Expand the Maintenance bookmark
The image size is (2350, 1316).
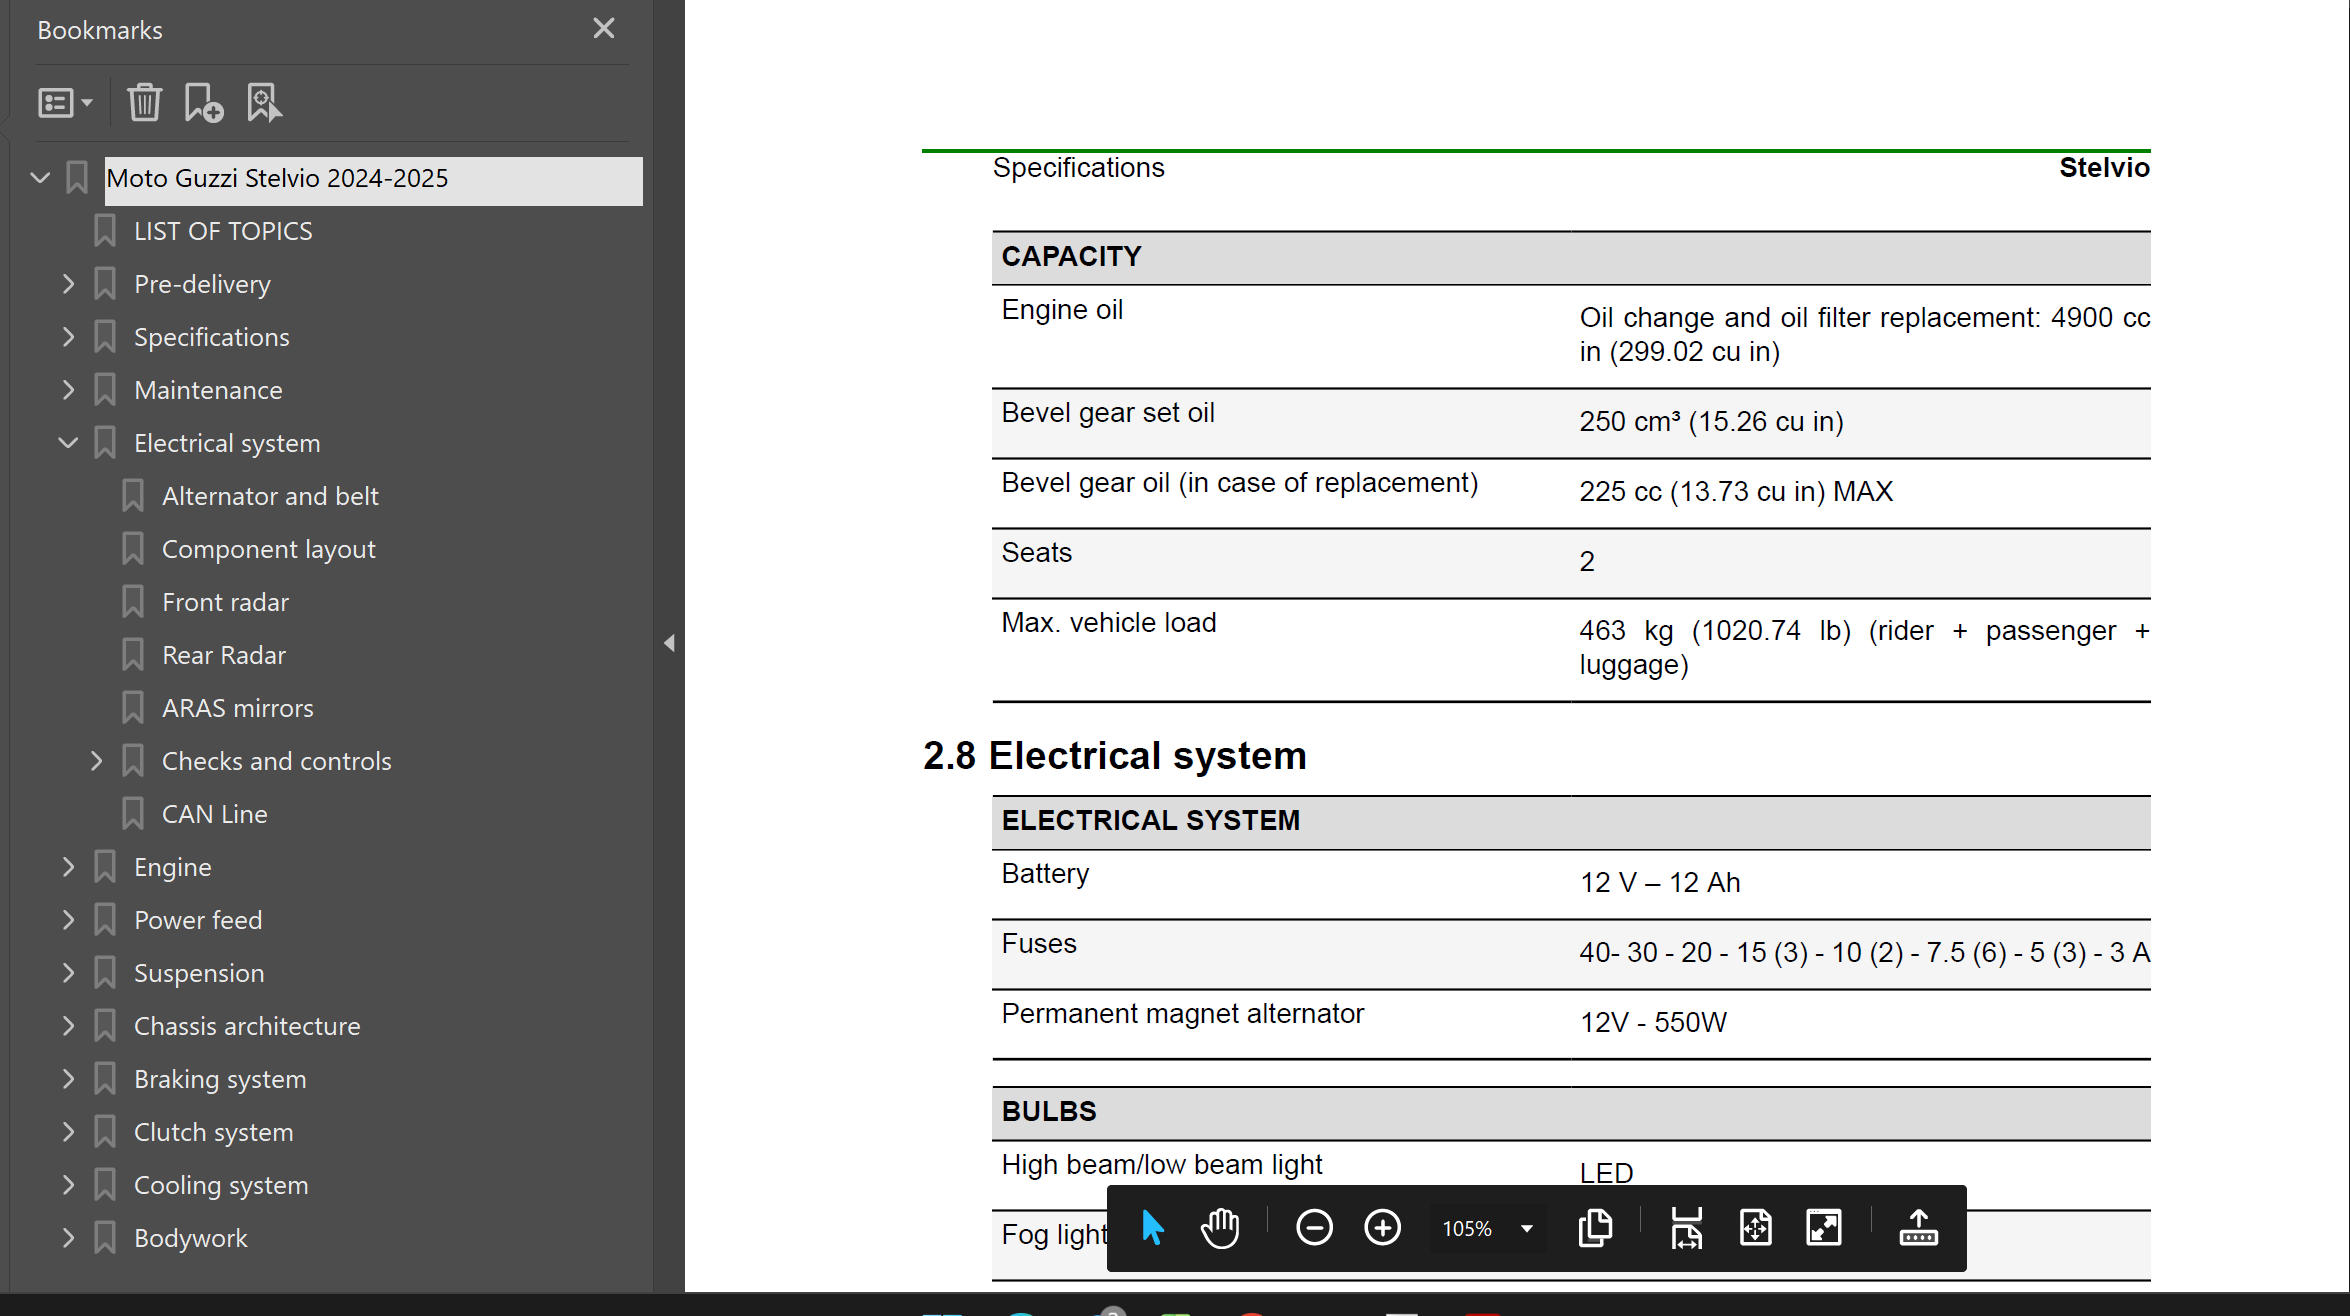(68, 390)
